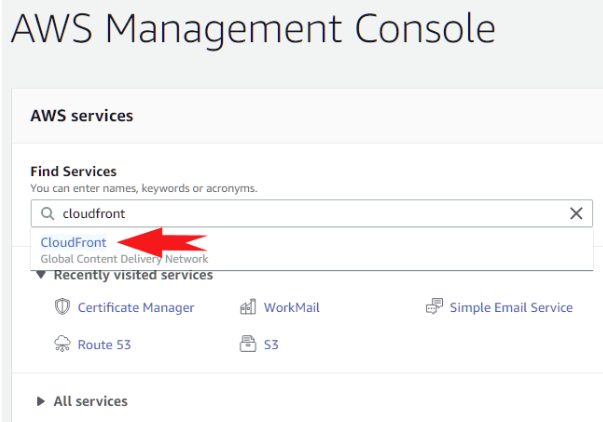Click the Find Services label

pos(73,171)
